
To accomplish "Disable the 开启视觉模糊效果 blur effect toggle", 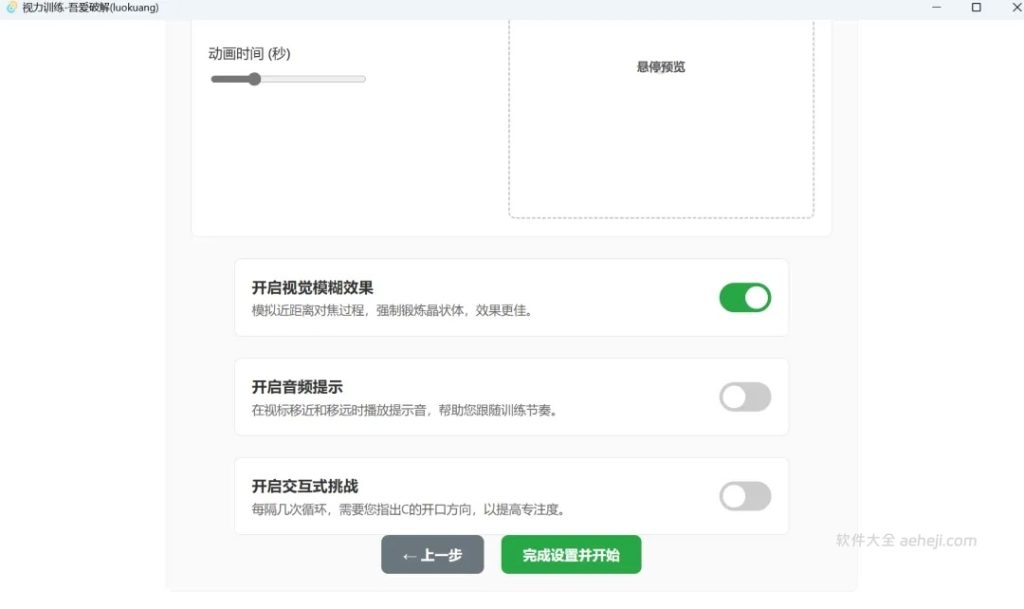I will coord(745,297).
